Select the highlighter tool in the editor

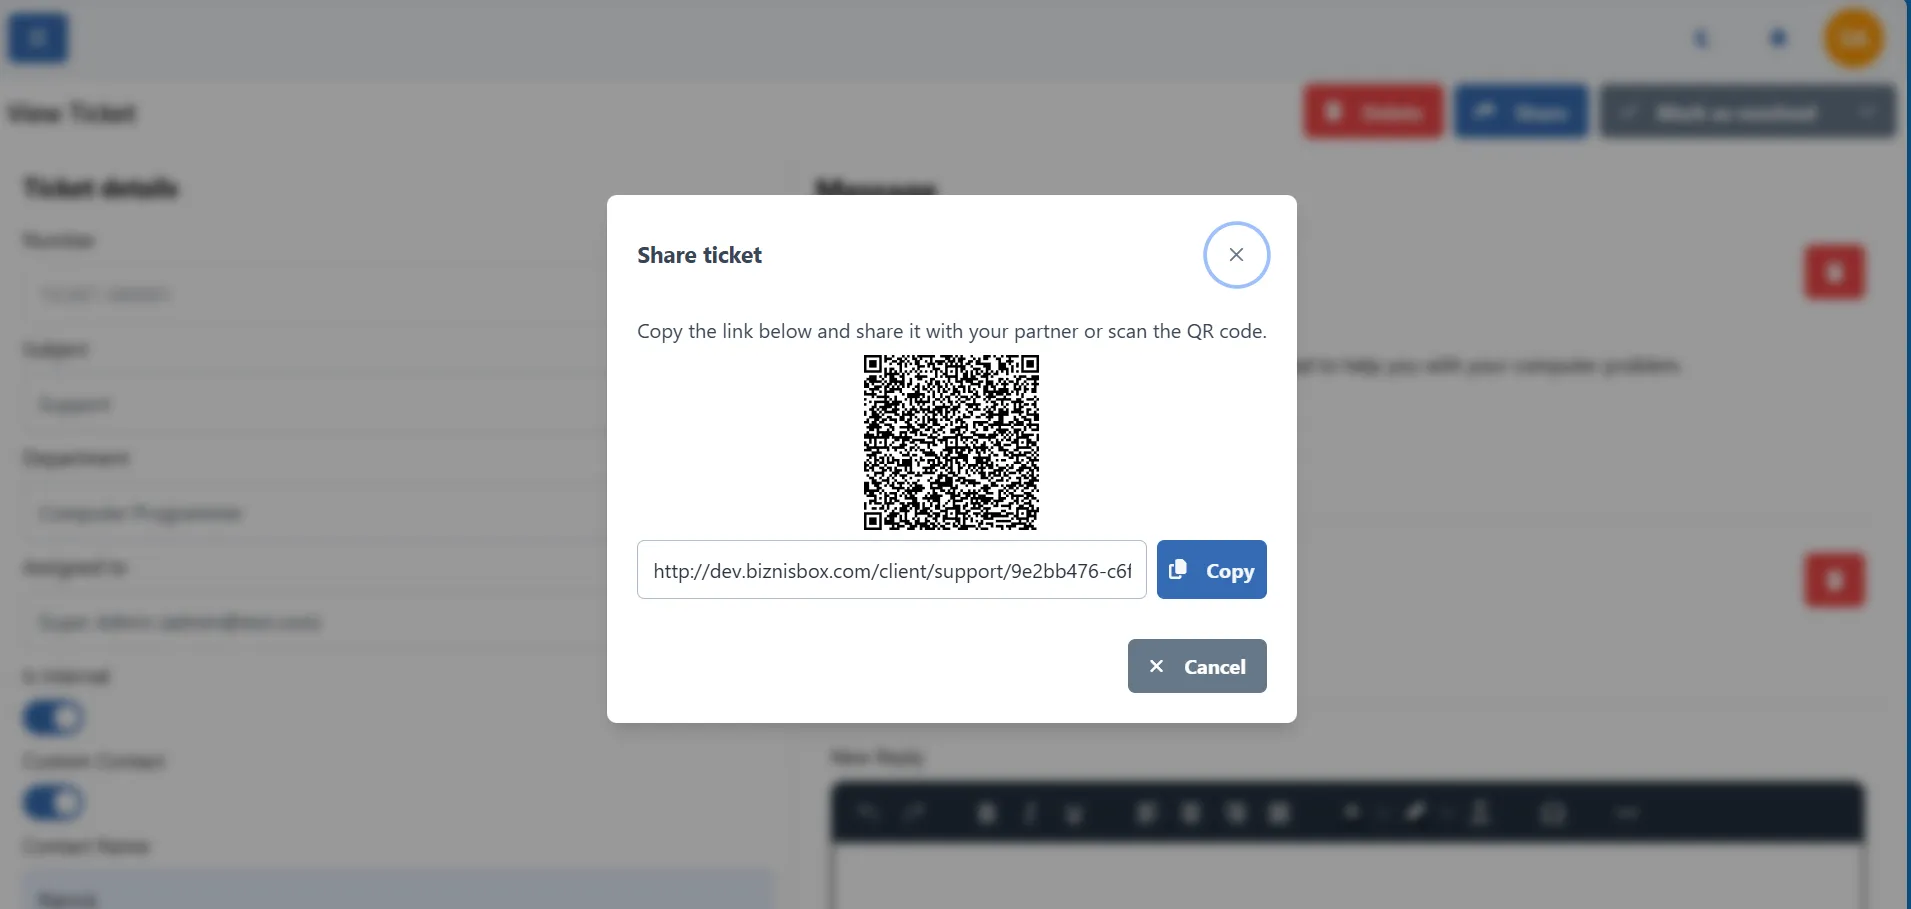click(x=1416, y=812)
